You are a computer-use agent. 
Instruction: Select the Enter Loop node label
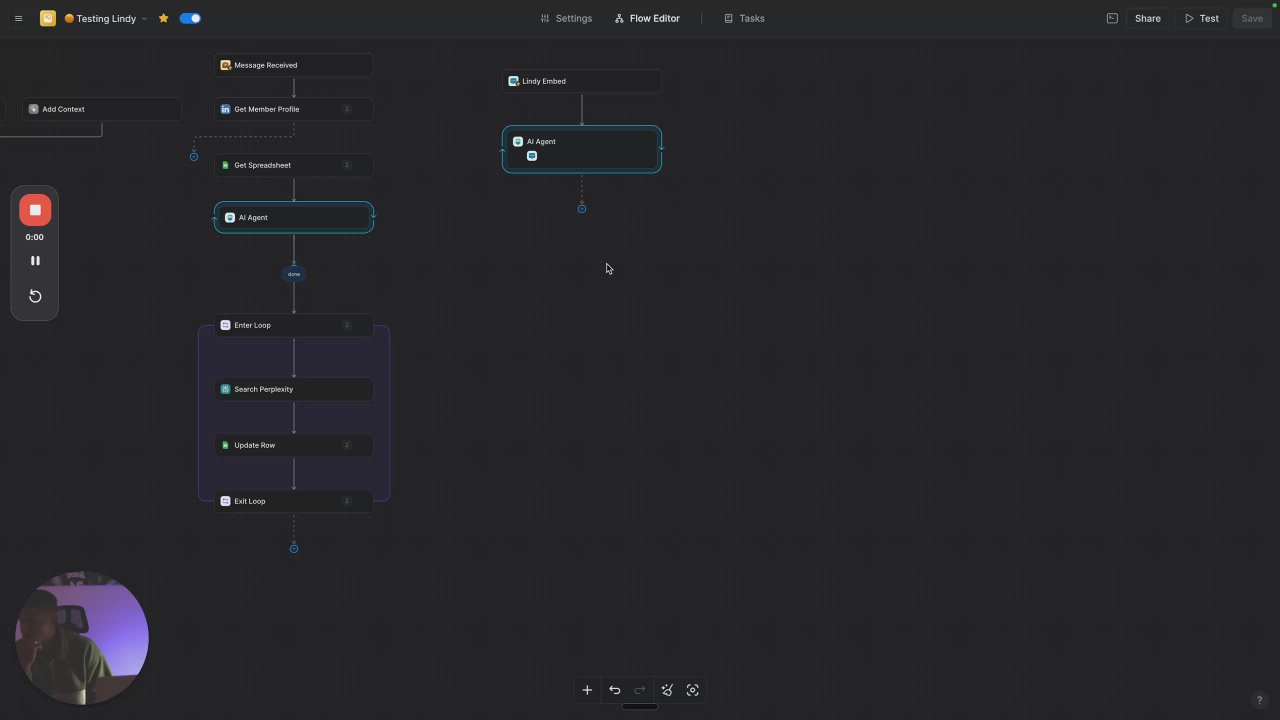[252, 325]
